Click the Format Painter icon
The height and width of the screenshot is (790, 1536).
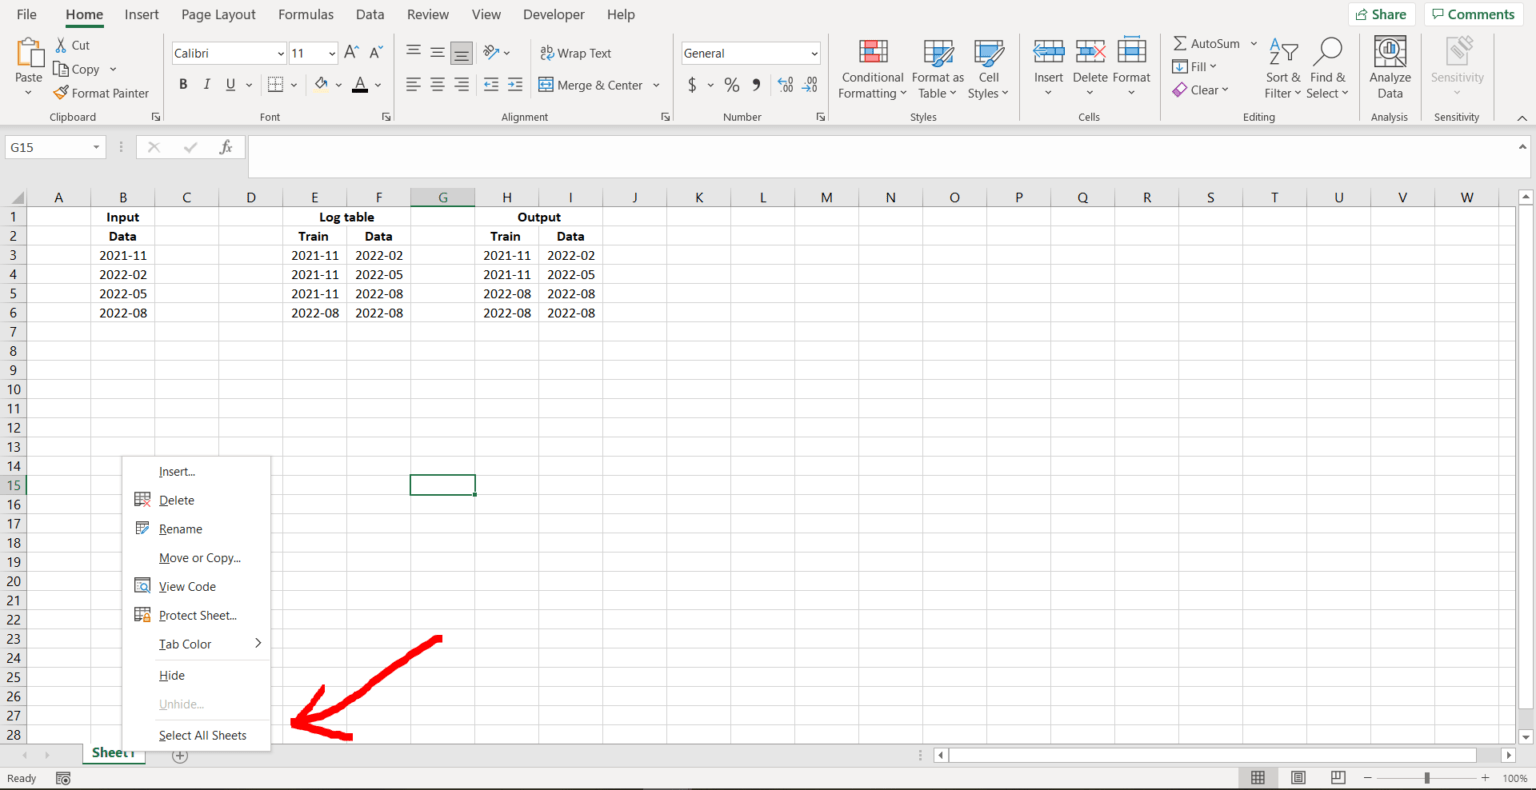tap(101, 93)
